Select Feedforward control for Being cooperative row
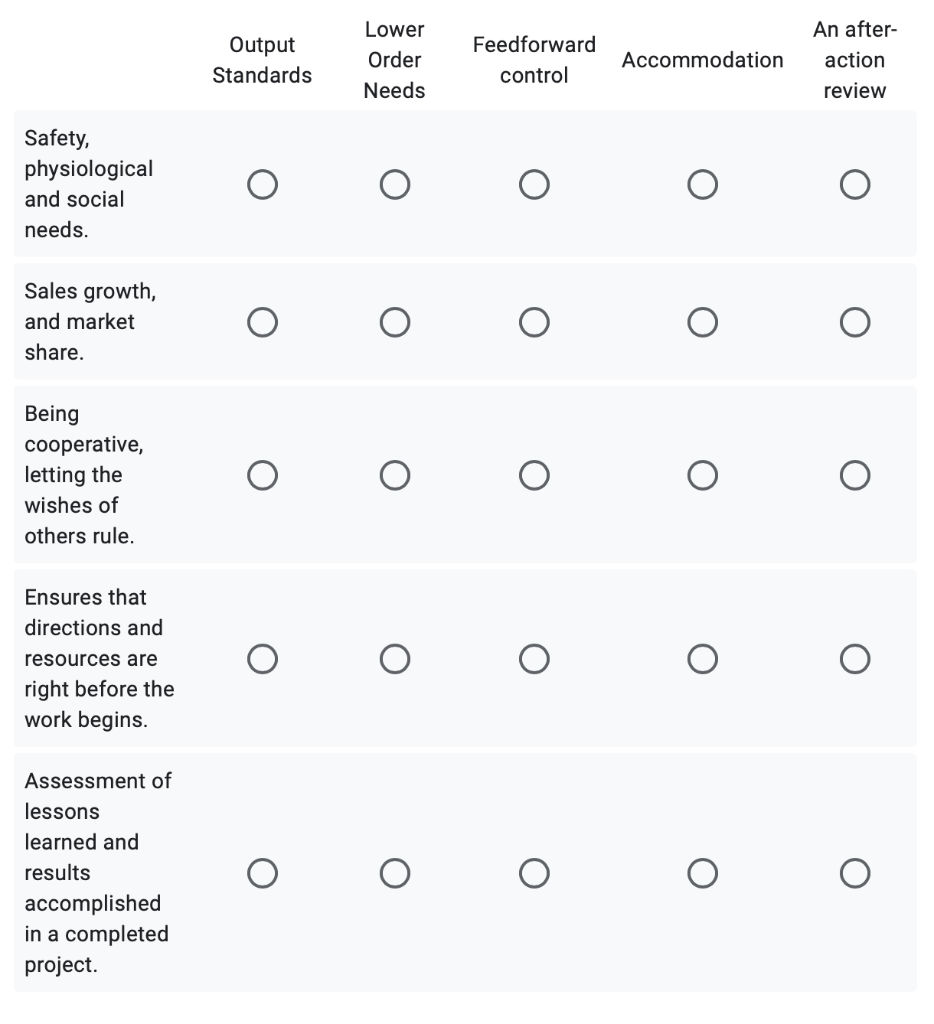 (535, 475)
